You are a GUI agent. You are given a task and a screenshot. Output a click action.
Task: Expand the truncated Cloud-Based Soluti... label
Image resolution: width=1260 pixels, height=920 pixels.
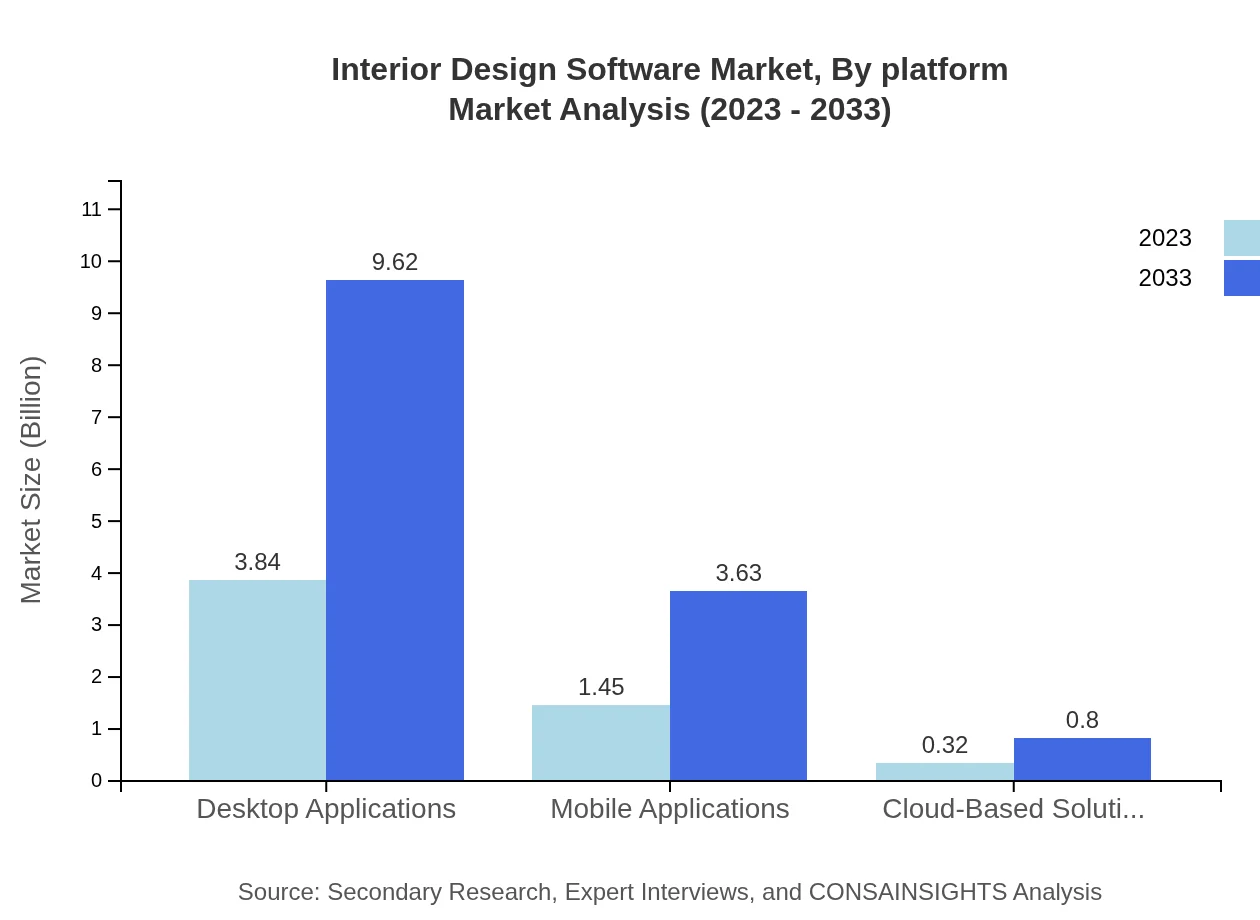pyautogui.click(x=1013, y=809)
